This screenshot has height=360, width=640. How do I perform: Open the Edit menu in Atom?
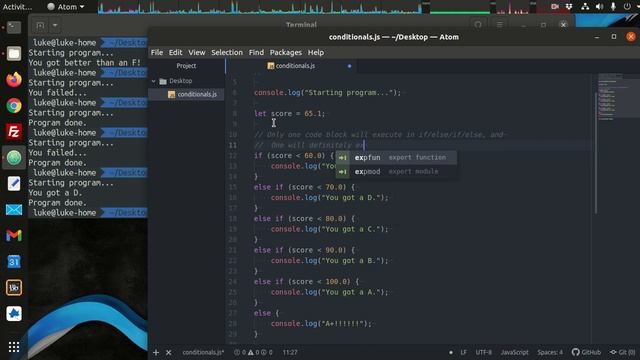tap(176, 53)
